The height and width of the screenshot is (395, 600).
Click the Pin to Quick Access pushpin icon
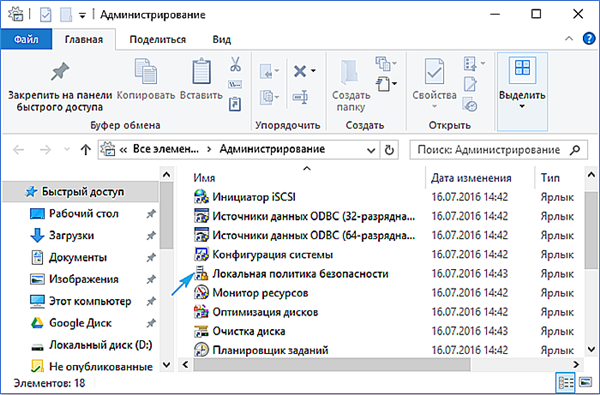tap(60, 72)
